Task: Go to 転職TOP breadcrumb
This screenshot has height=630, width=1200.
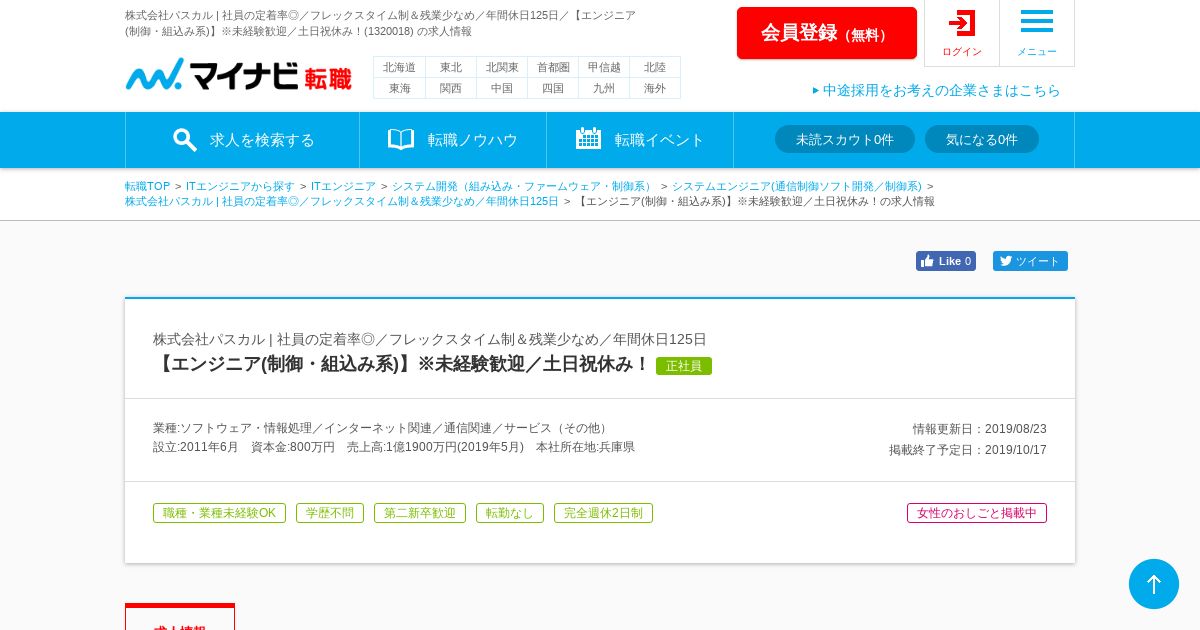Action: [x=147, y=186]
